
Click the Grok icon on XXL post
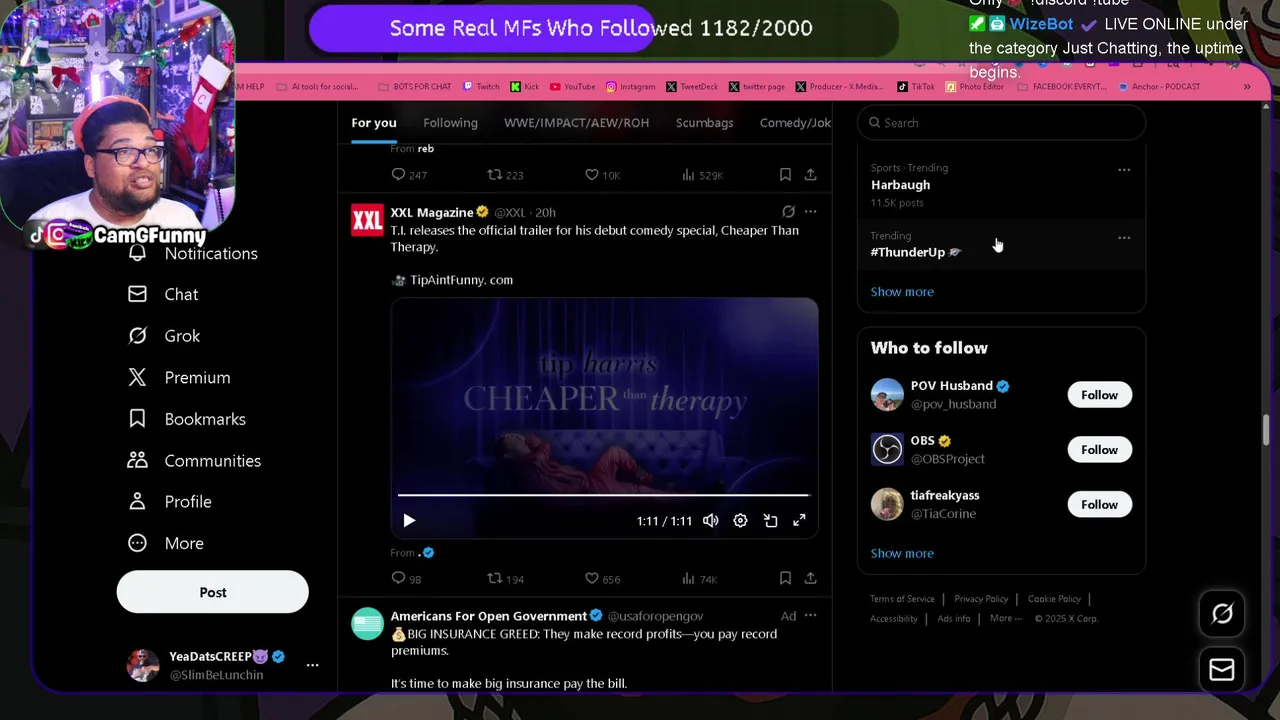click(788, 212)
